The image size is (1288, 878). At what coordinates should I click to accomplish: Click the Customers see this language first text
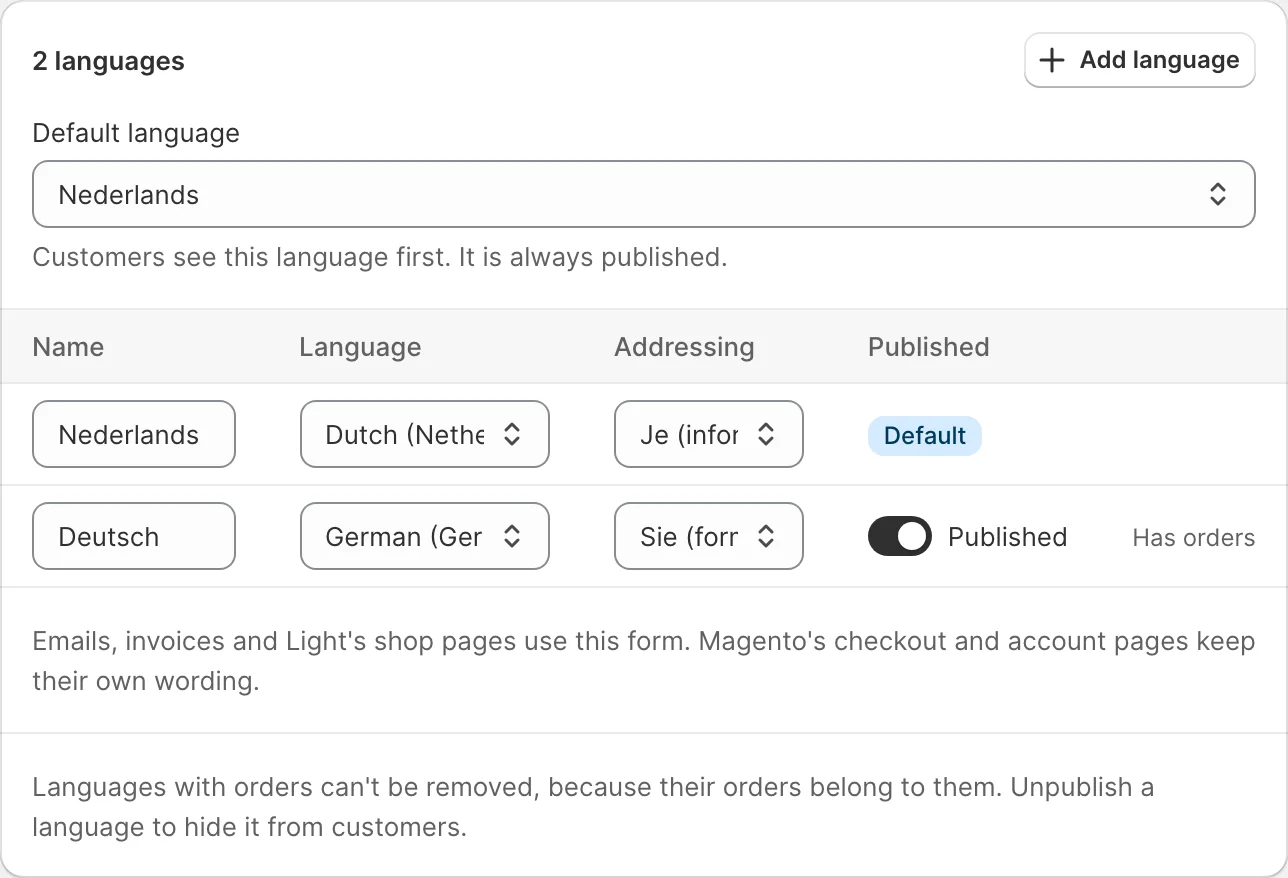(x=380, y=257)
